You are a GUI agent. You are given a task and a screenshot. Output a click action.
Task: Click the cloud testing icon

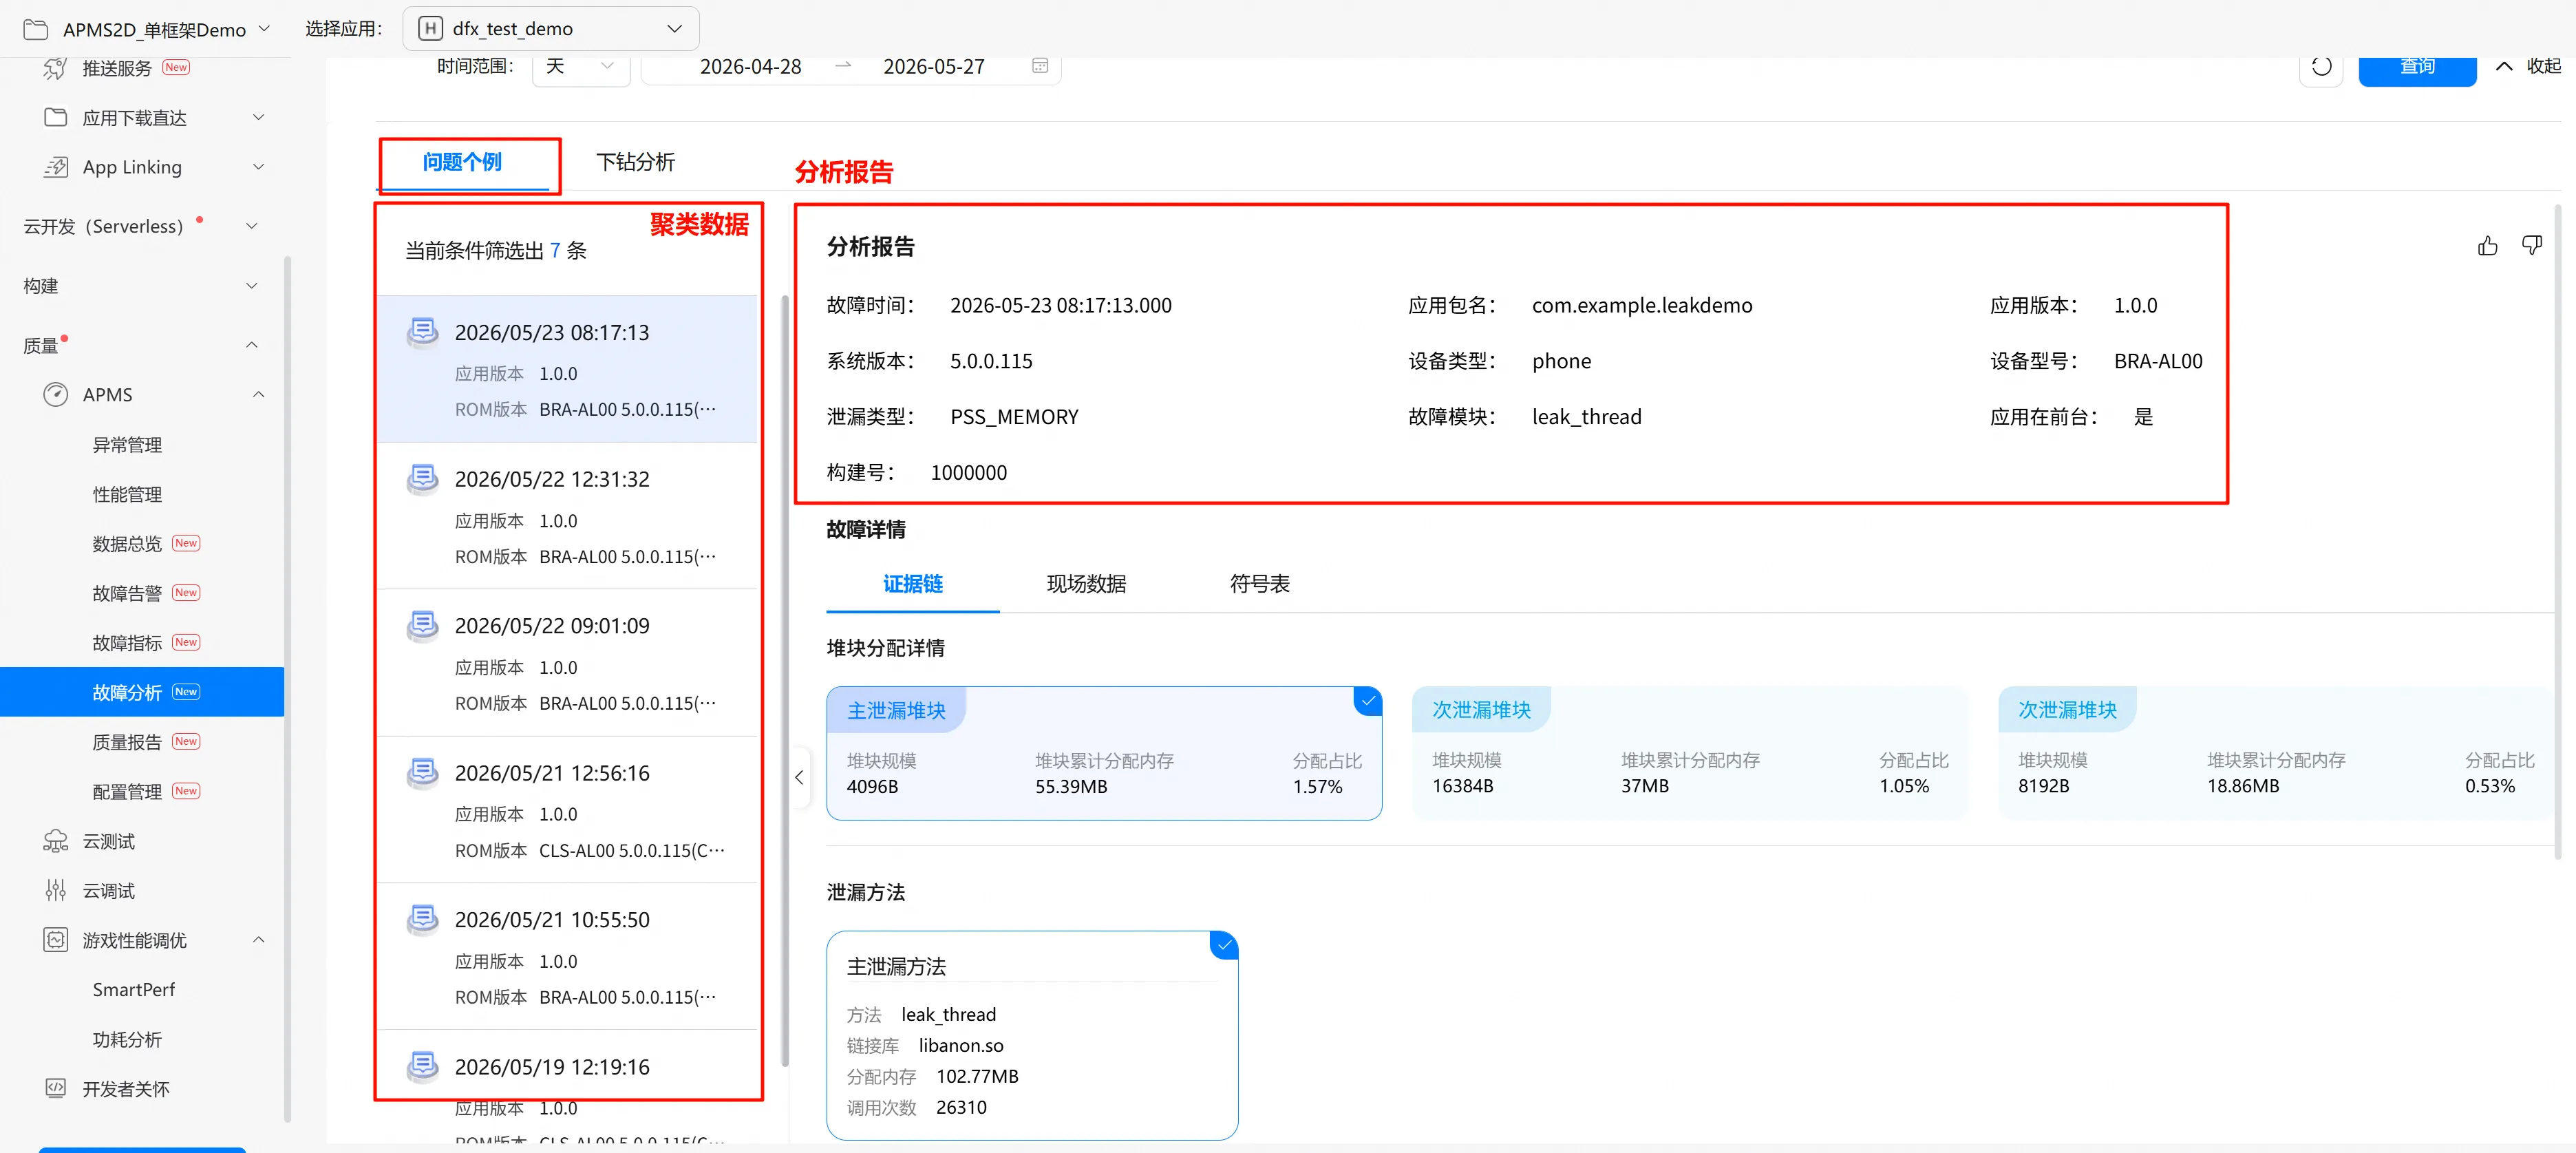click(56, 841)
